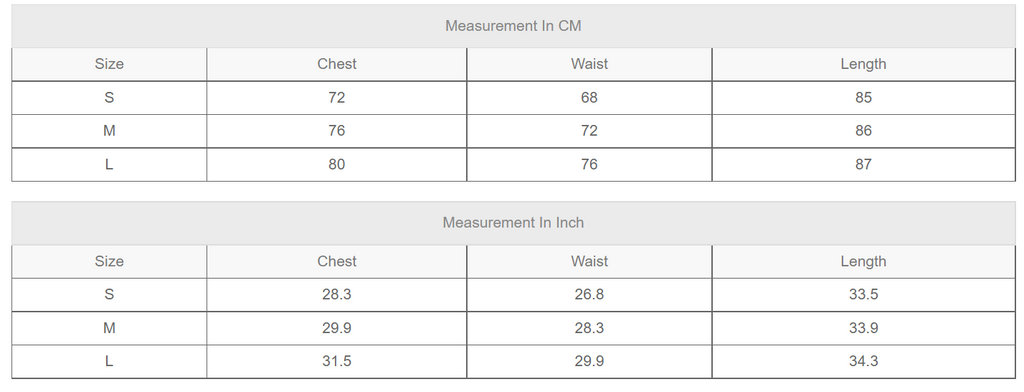
Task: Click the chest value 80 for size L
Action: 336,165
